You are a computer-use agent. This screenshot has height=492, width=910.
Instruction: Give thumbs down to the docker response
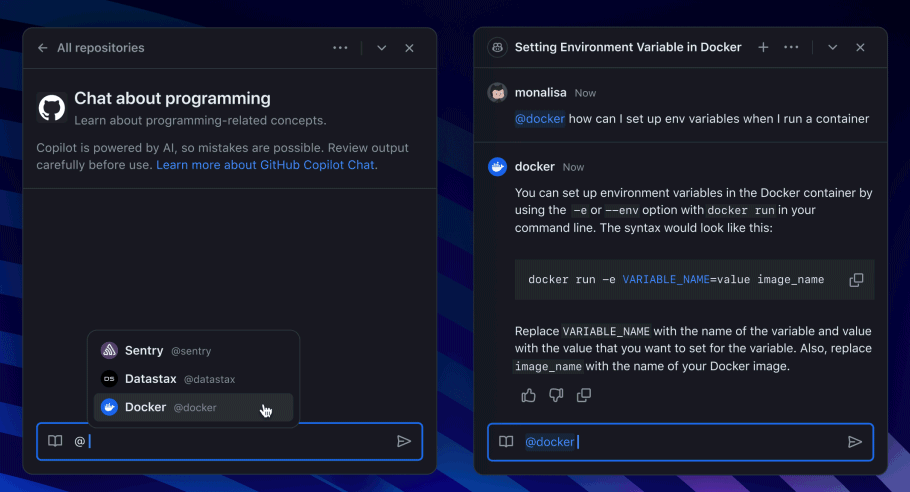[556, 395]
